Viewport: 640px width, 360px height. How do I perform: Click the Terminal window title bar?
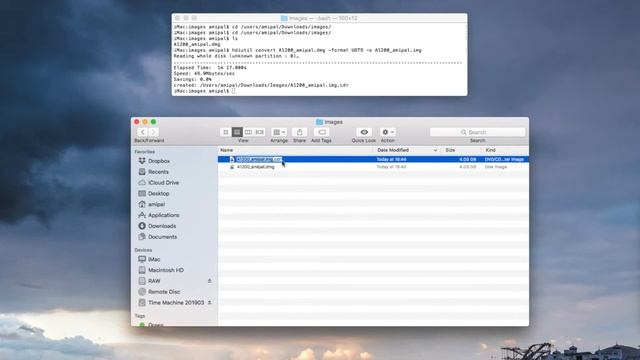(x=320, y=18)
